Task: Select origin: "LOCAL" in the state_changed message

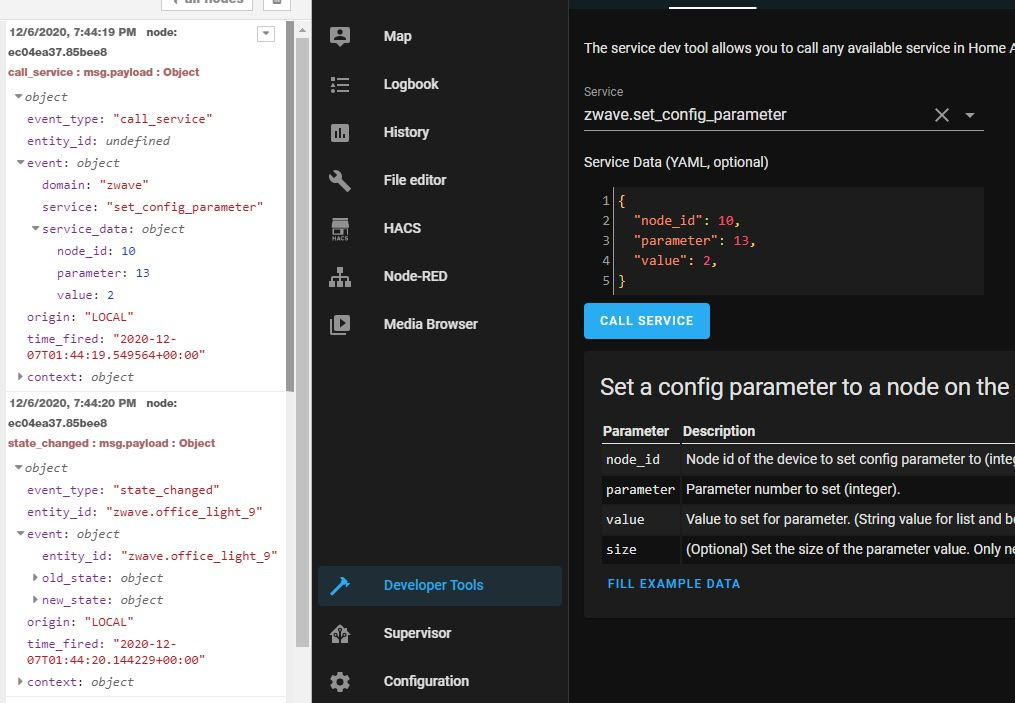Action: click(x=80, y=622)
